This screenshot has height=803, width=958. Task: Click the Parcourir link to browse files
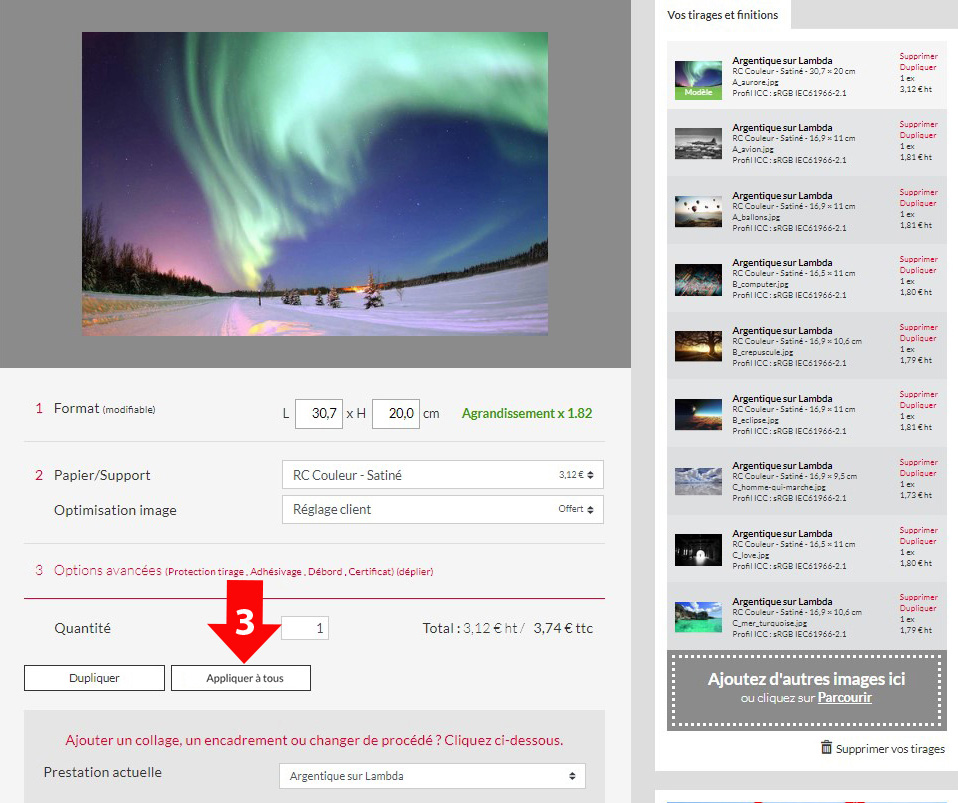[x=844, y=698]
